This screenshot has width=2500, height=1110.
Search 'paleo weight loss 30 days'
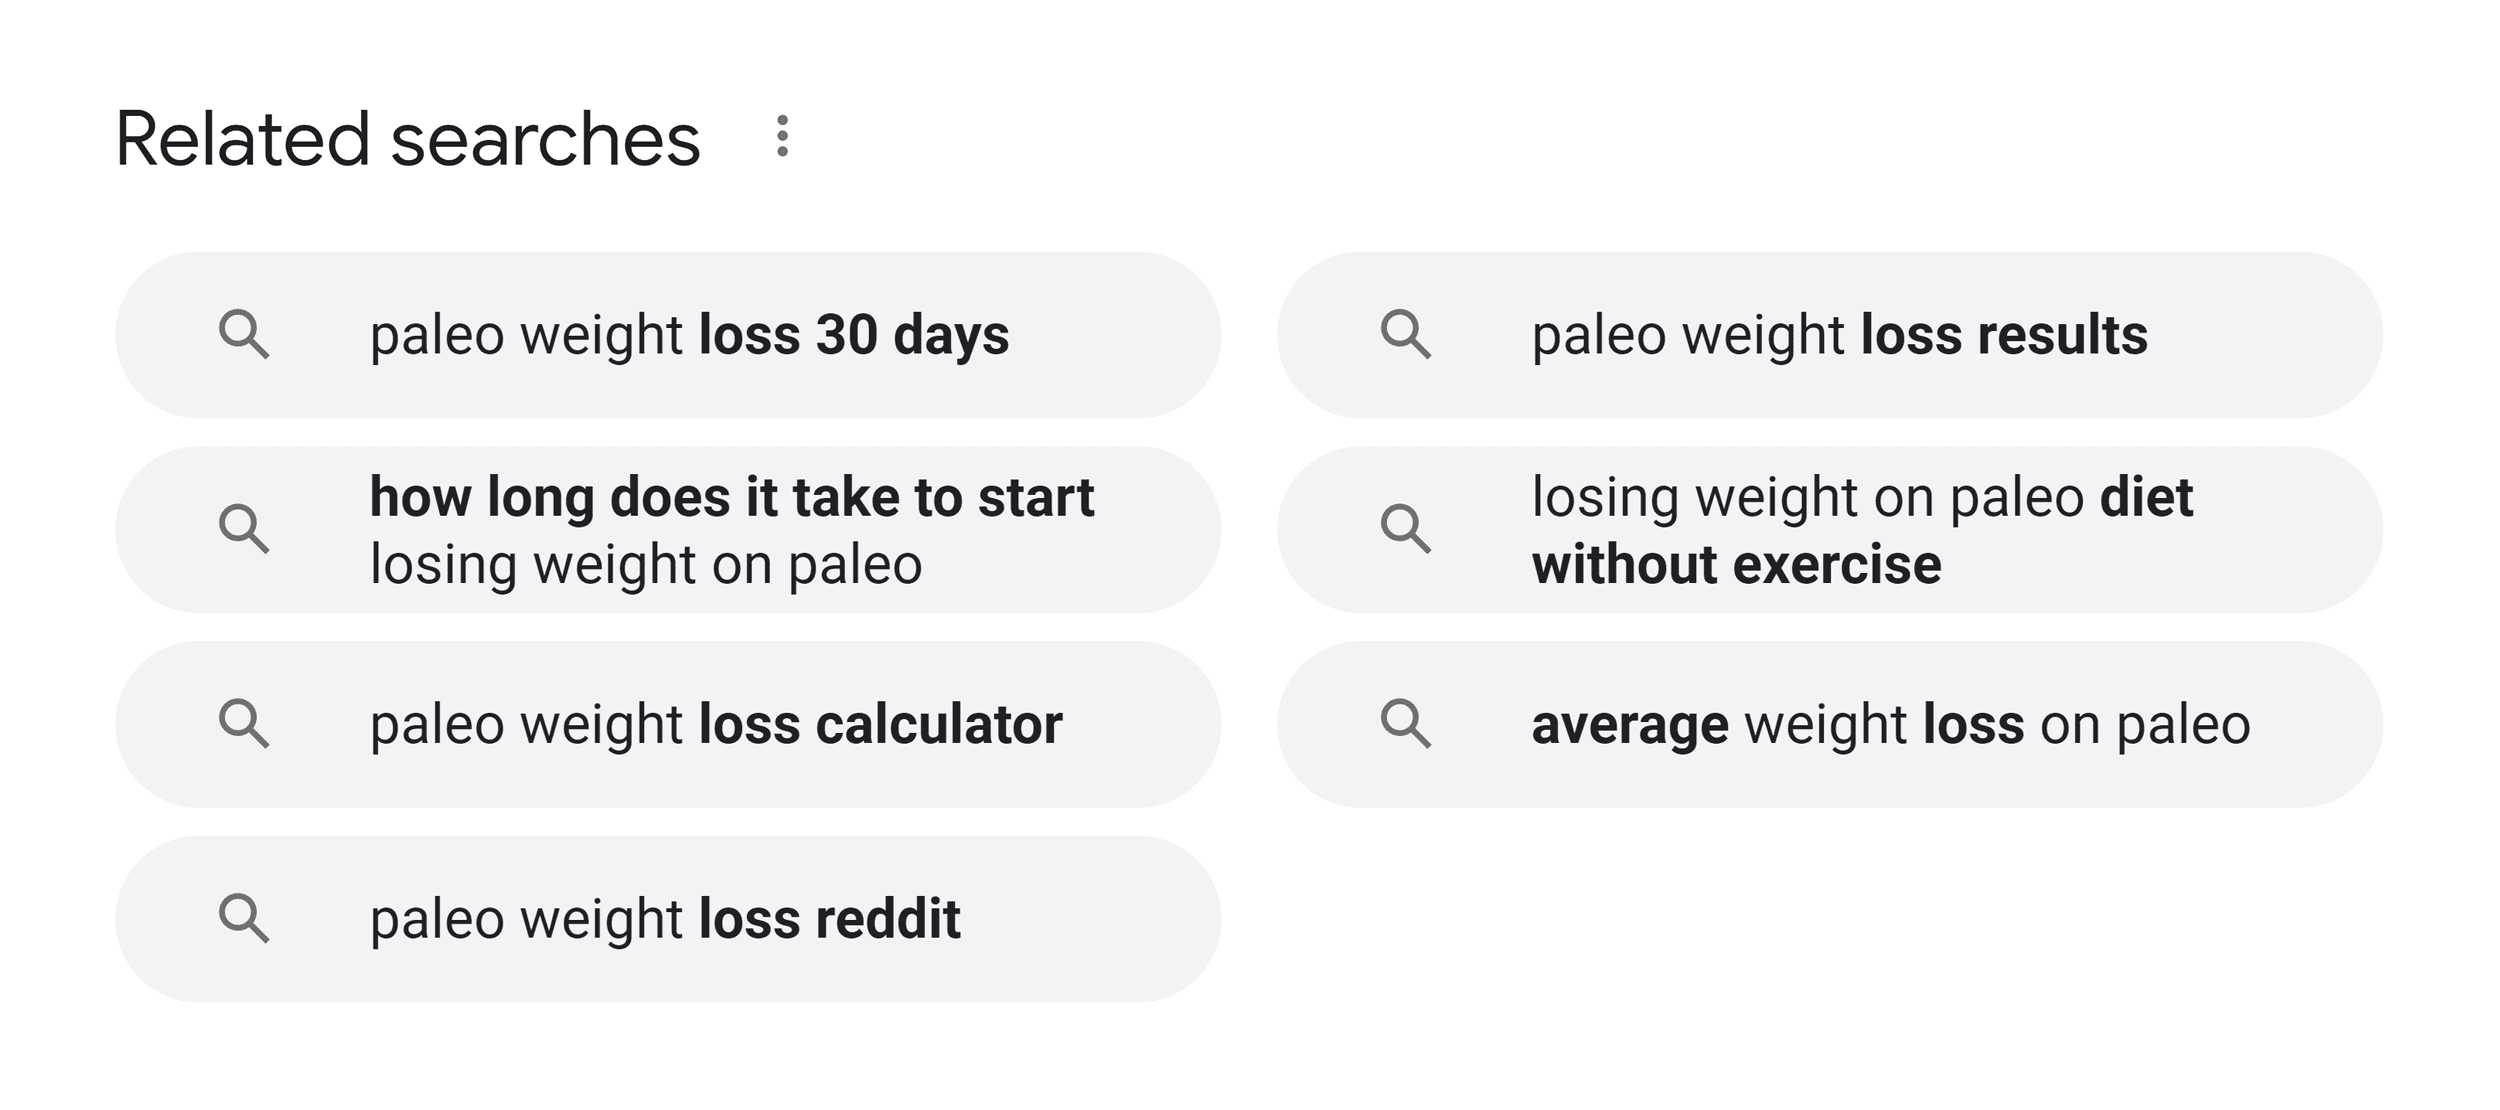tap(668, 335)
